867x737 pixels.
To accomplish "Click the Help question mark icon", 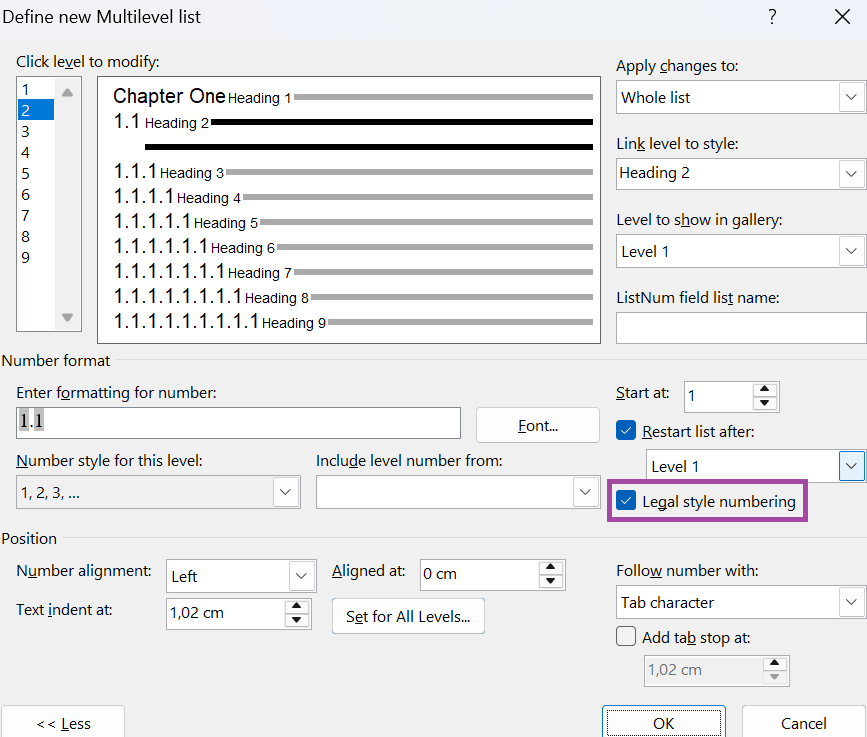I will 772,17.
